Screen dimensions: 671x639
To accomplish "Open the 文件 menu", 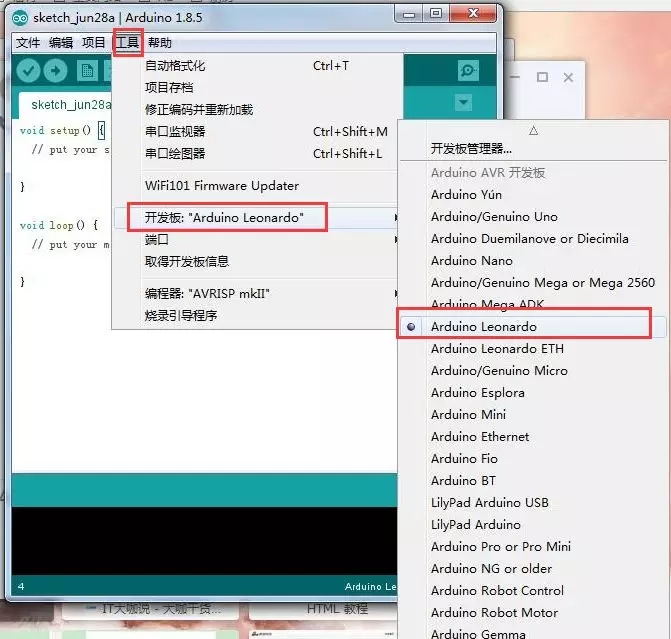I will click(28, 43).
